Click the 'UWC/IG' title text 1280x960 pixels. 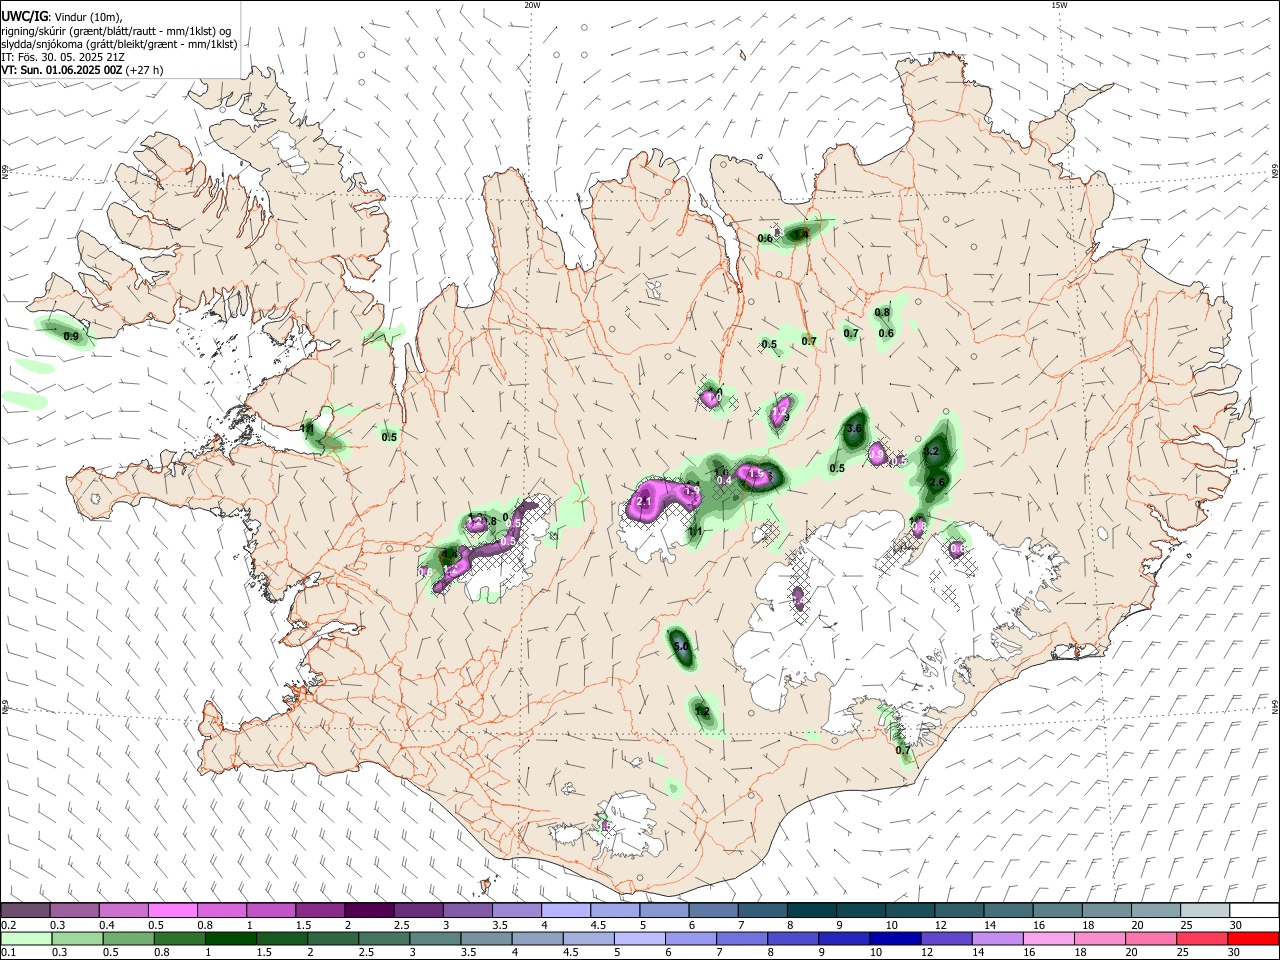(x=24, y=16)
